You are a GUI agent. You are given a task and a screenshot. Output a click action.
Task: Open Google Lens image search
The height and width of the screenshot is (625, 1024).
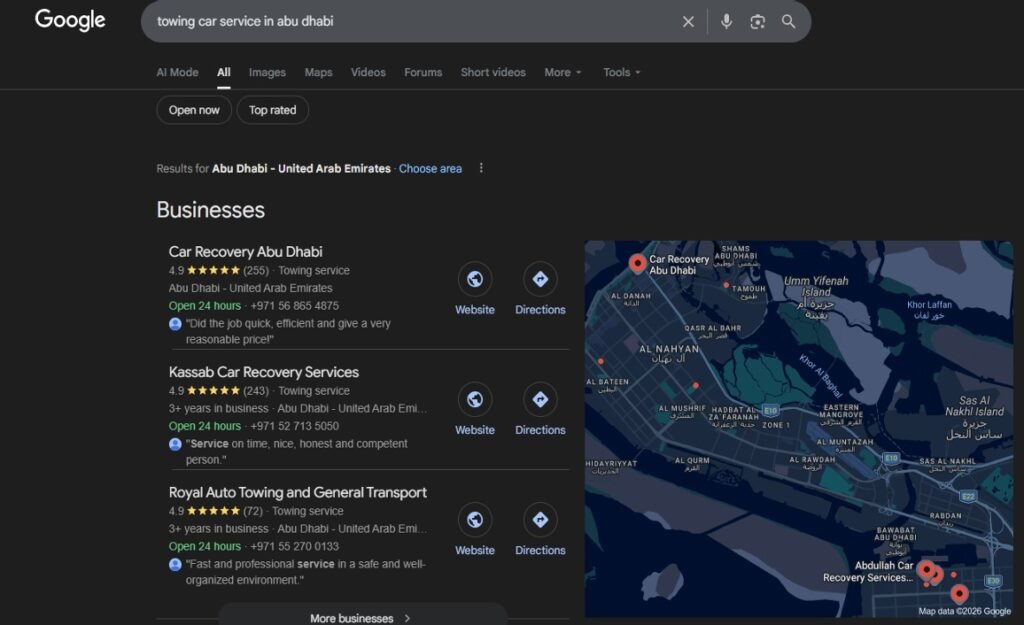(757, 21)
